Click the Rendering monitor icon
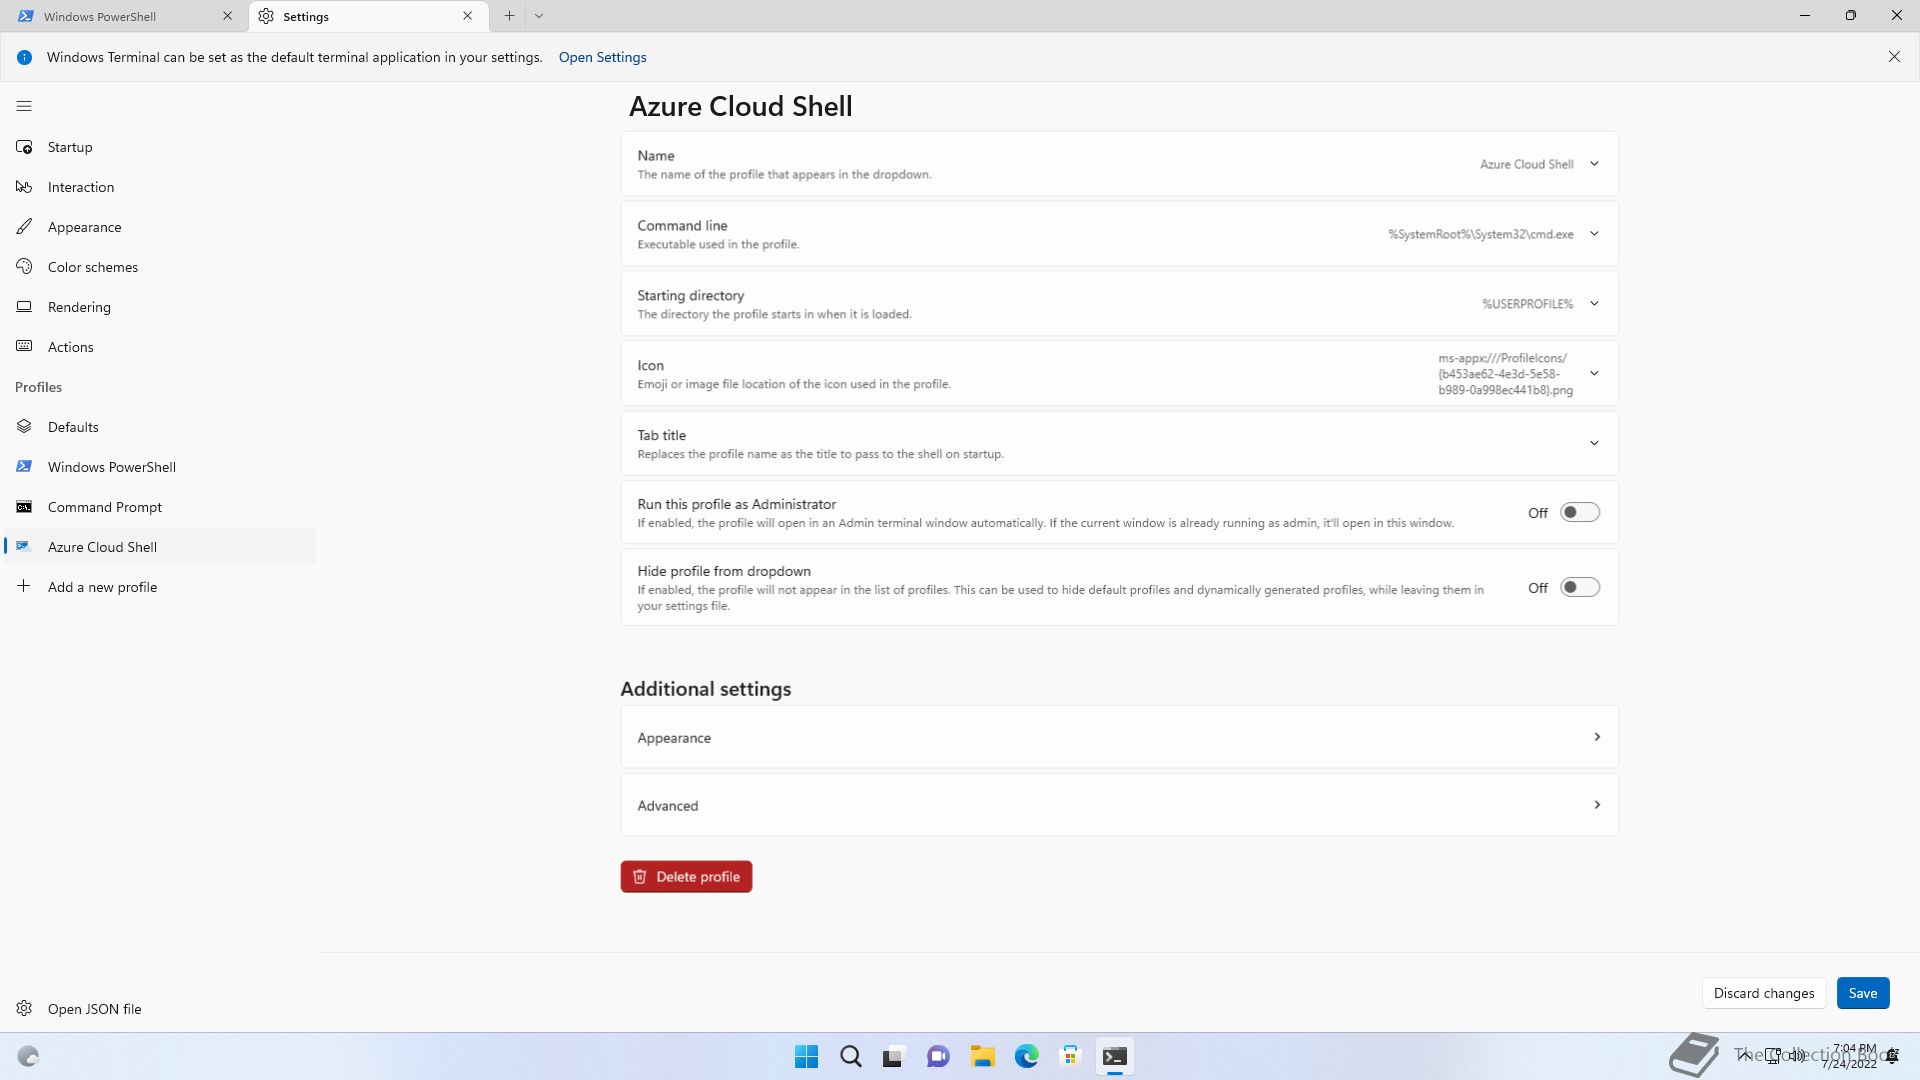 pyautogui.click(x=24, y=307)
